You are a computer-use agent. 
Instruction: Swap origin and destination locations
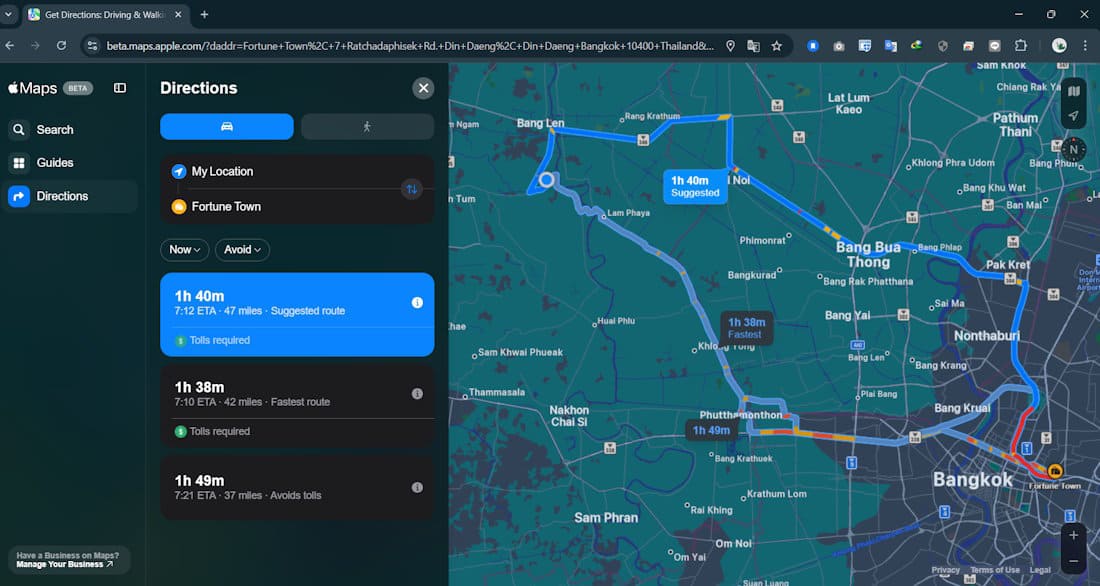pyautogui.click(x=411, y=189)
